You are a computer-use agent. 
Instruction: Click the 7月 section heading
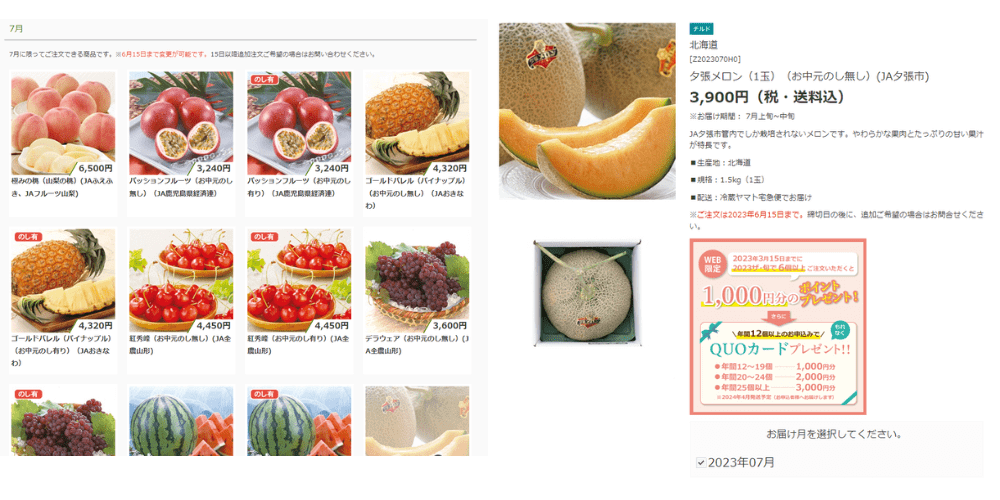click(17, 29)
